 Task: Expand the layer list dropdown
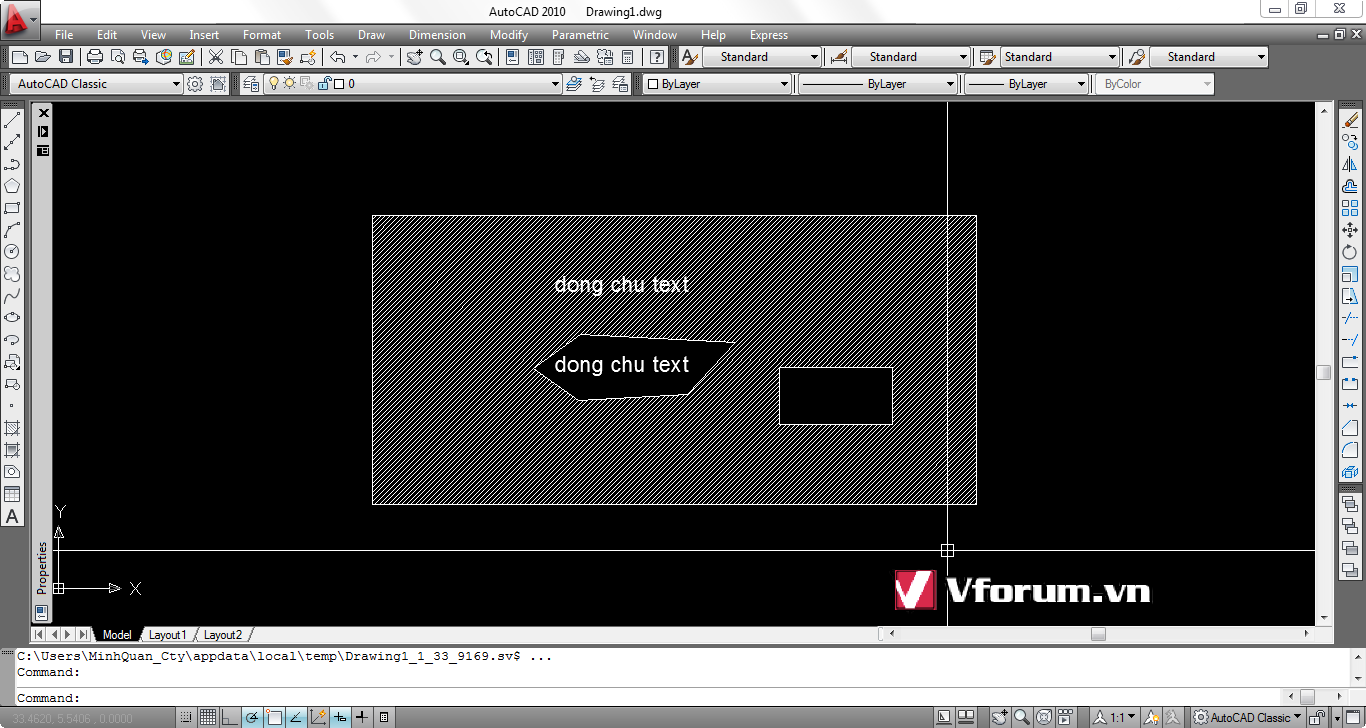pyautogui.click(x=555, y=84)
